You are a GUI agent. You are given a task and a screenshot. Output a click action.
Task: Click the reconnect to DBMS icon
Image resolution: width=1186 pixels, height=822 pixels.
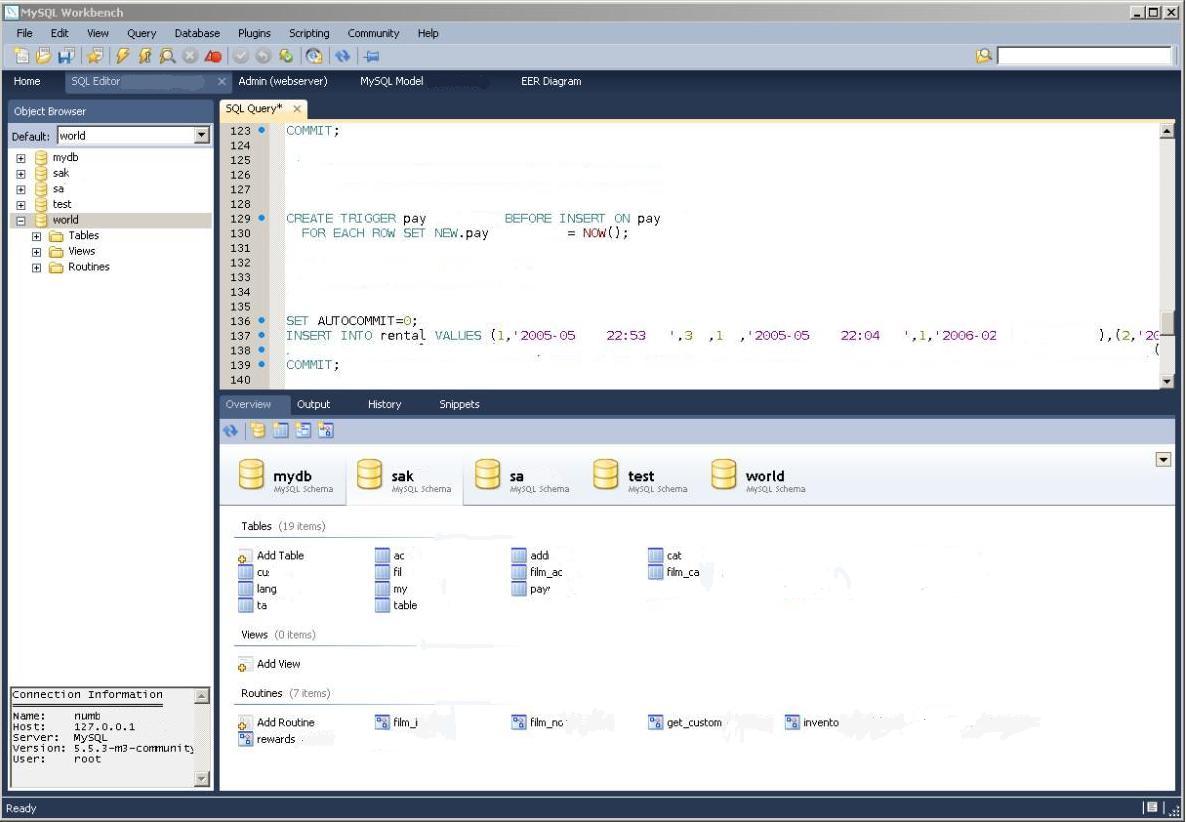[x=314, y=56]
